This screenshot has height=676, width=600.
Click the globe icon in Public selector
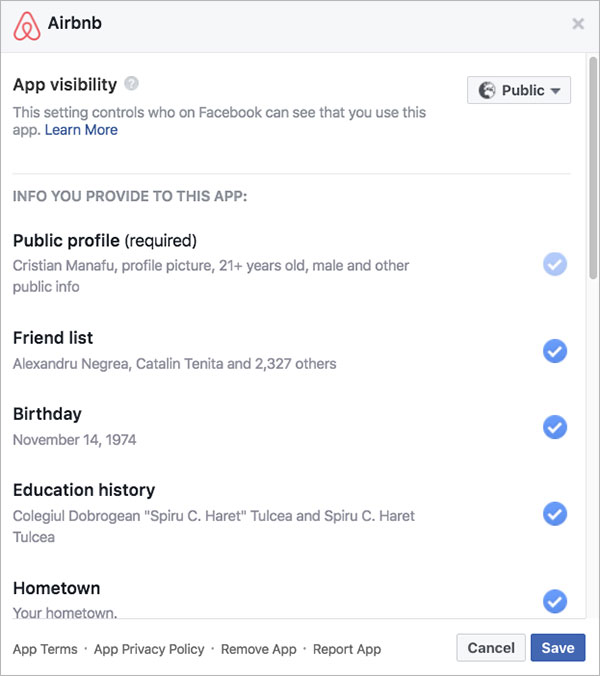[487, 90]
